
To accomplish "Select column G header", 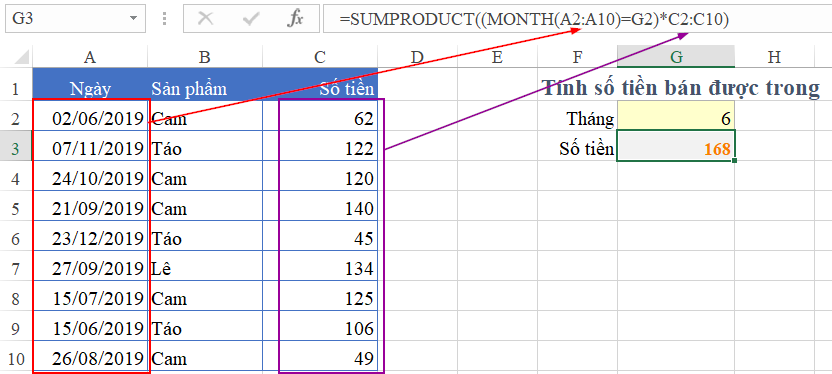I will (x=676, y=57).
